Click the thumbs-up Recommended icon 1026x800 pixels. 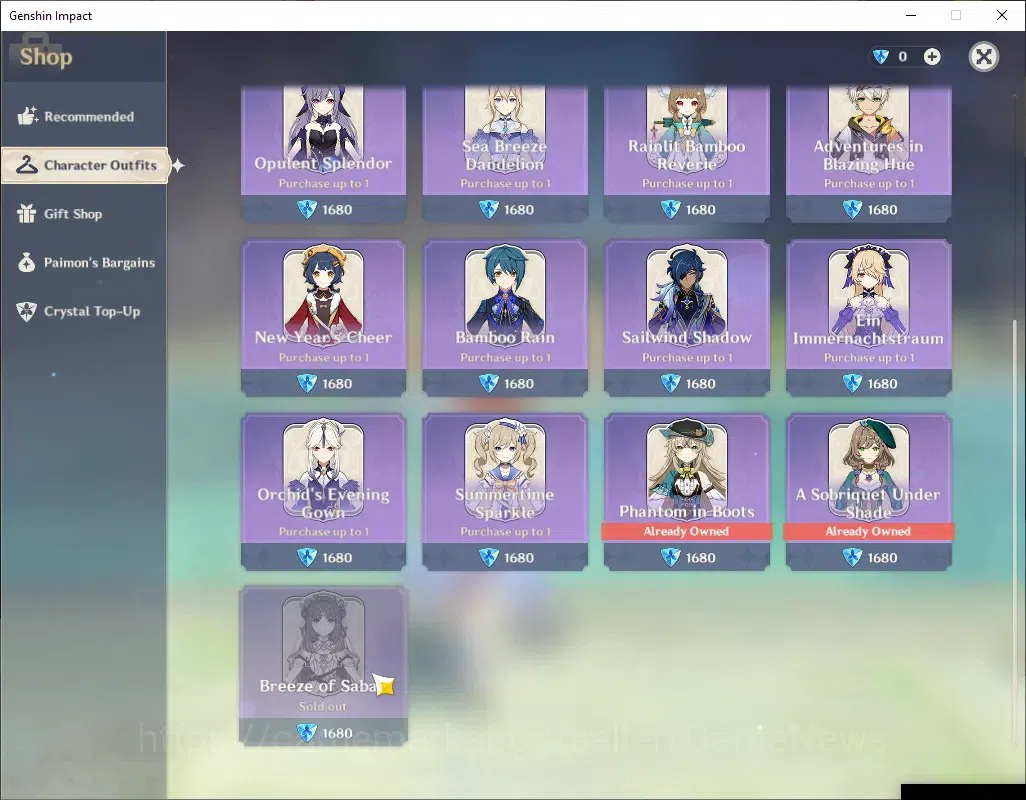27,116
